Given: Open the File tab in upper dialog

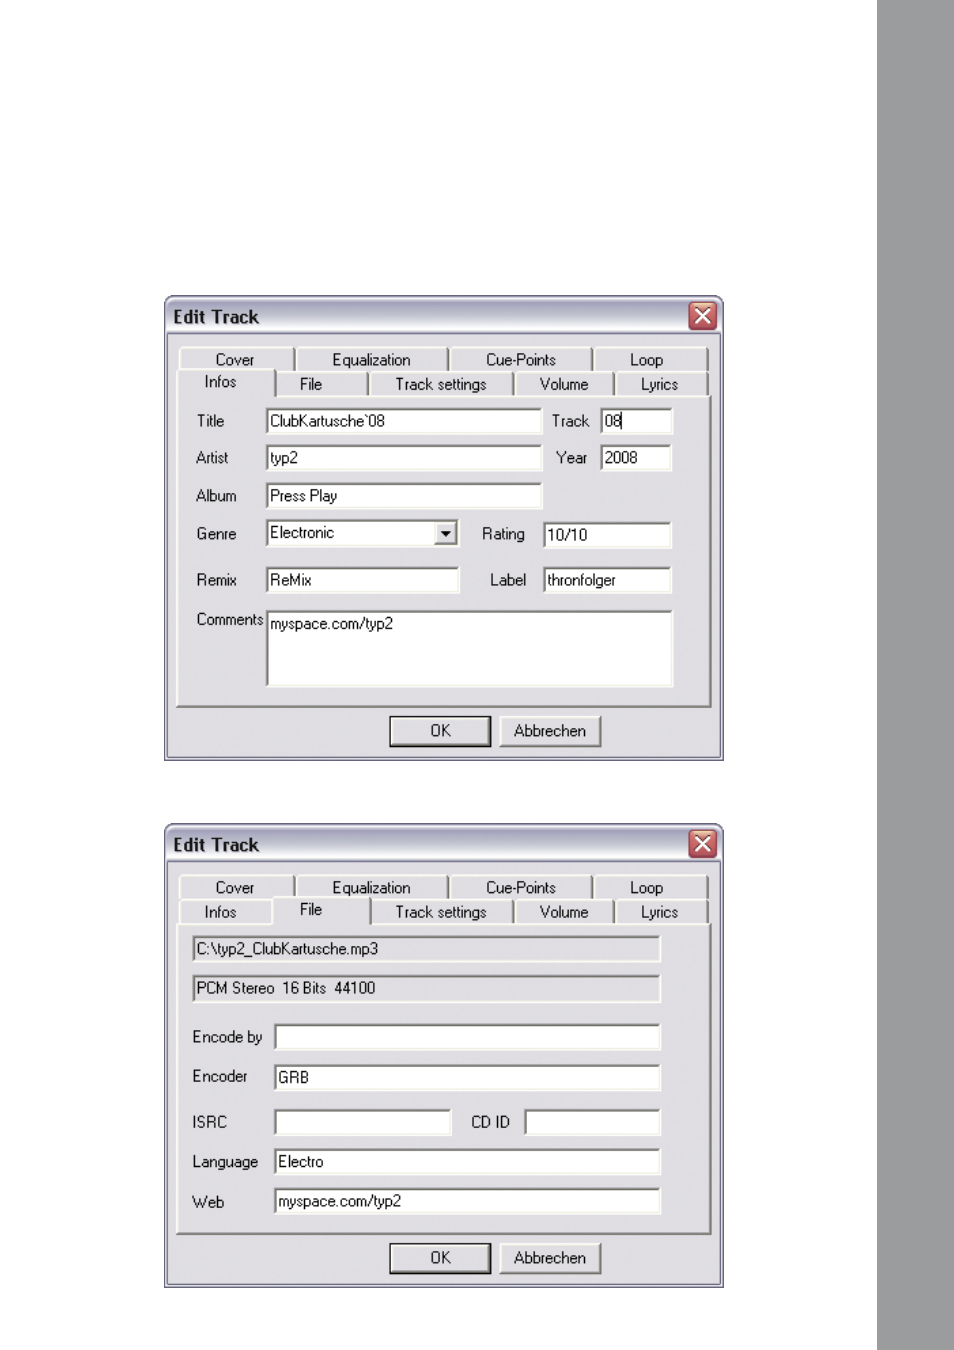Looking at the screenshot, I should click(x=321, y=385).
